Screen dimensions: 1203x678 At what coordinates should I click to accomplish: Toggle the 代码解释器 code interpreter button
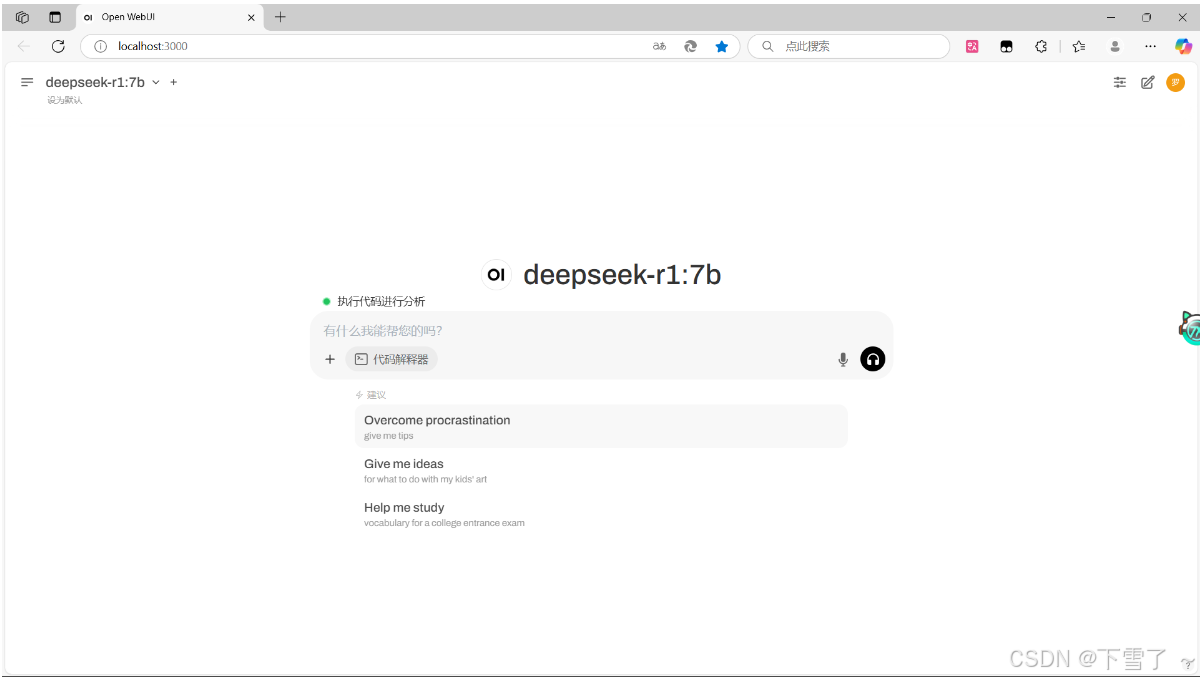click(x=391, y=359)
